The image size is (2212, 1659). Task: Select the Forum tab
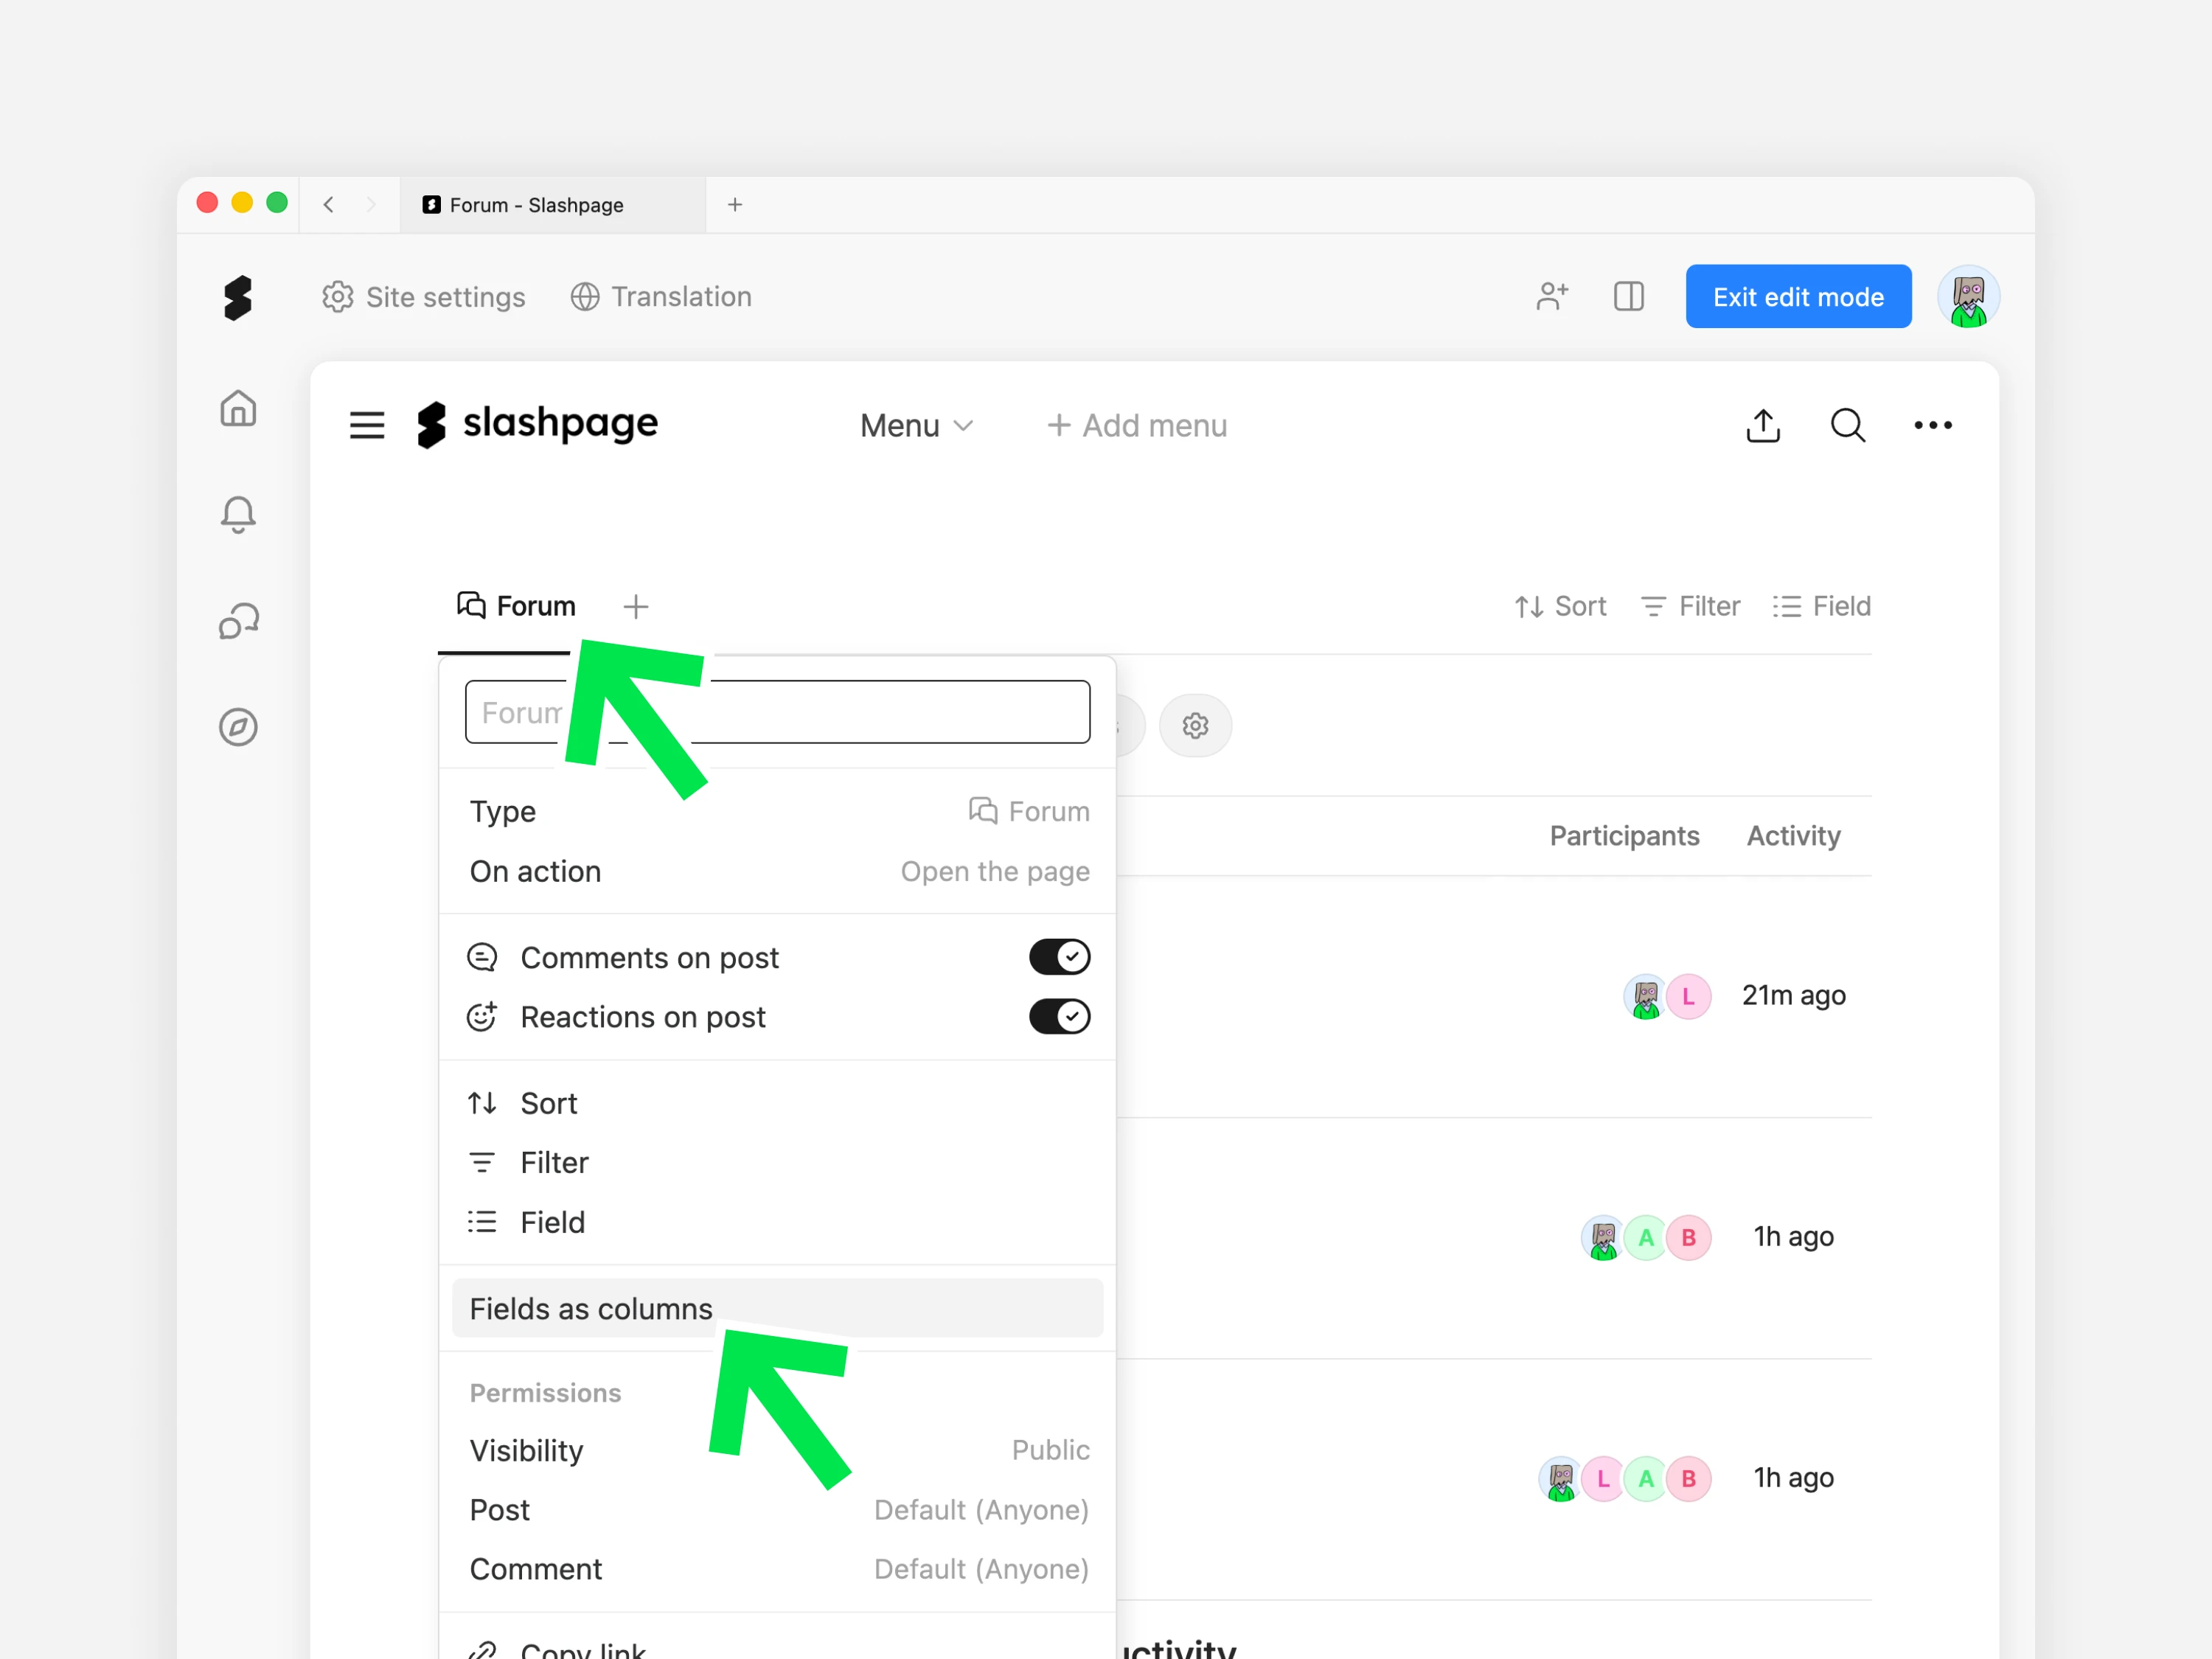(x=517, y=607)
